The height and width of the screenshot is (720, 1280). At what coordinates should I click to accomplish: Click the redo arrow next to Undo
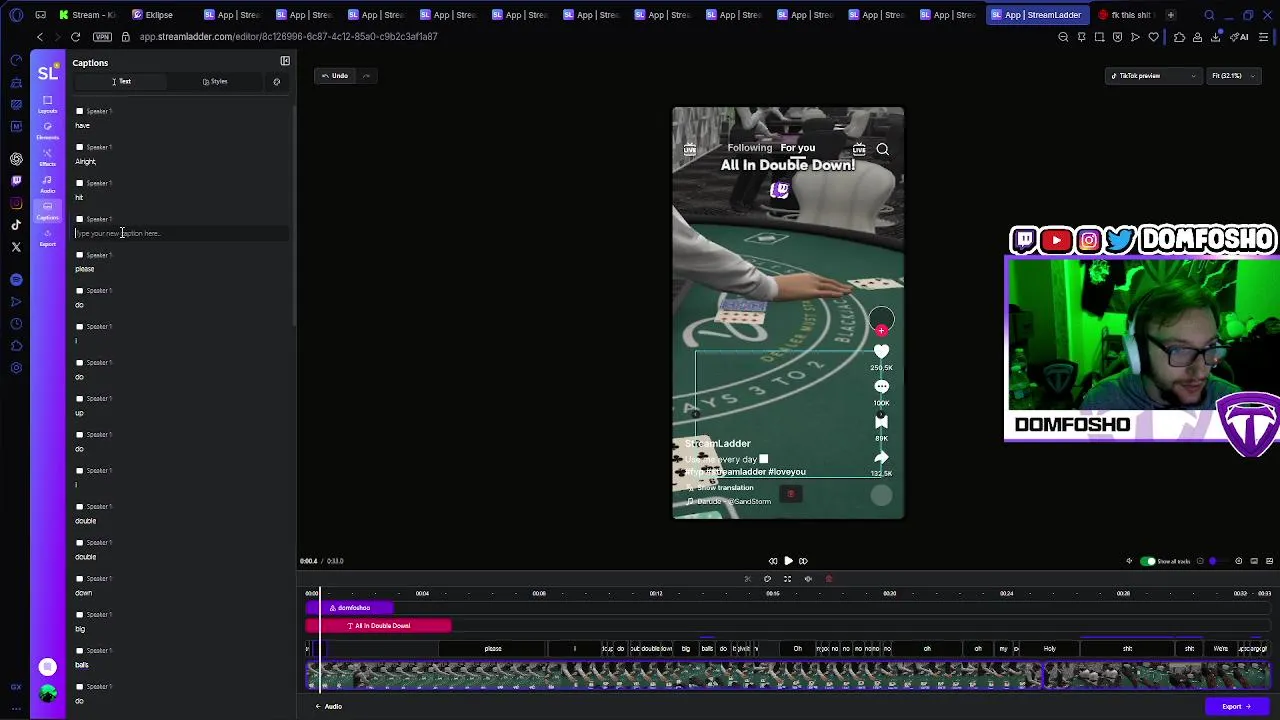point(366,76)
